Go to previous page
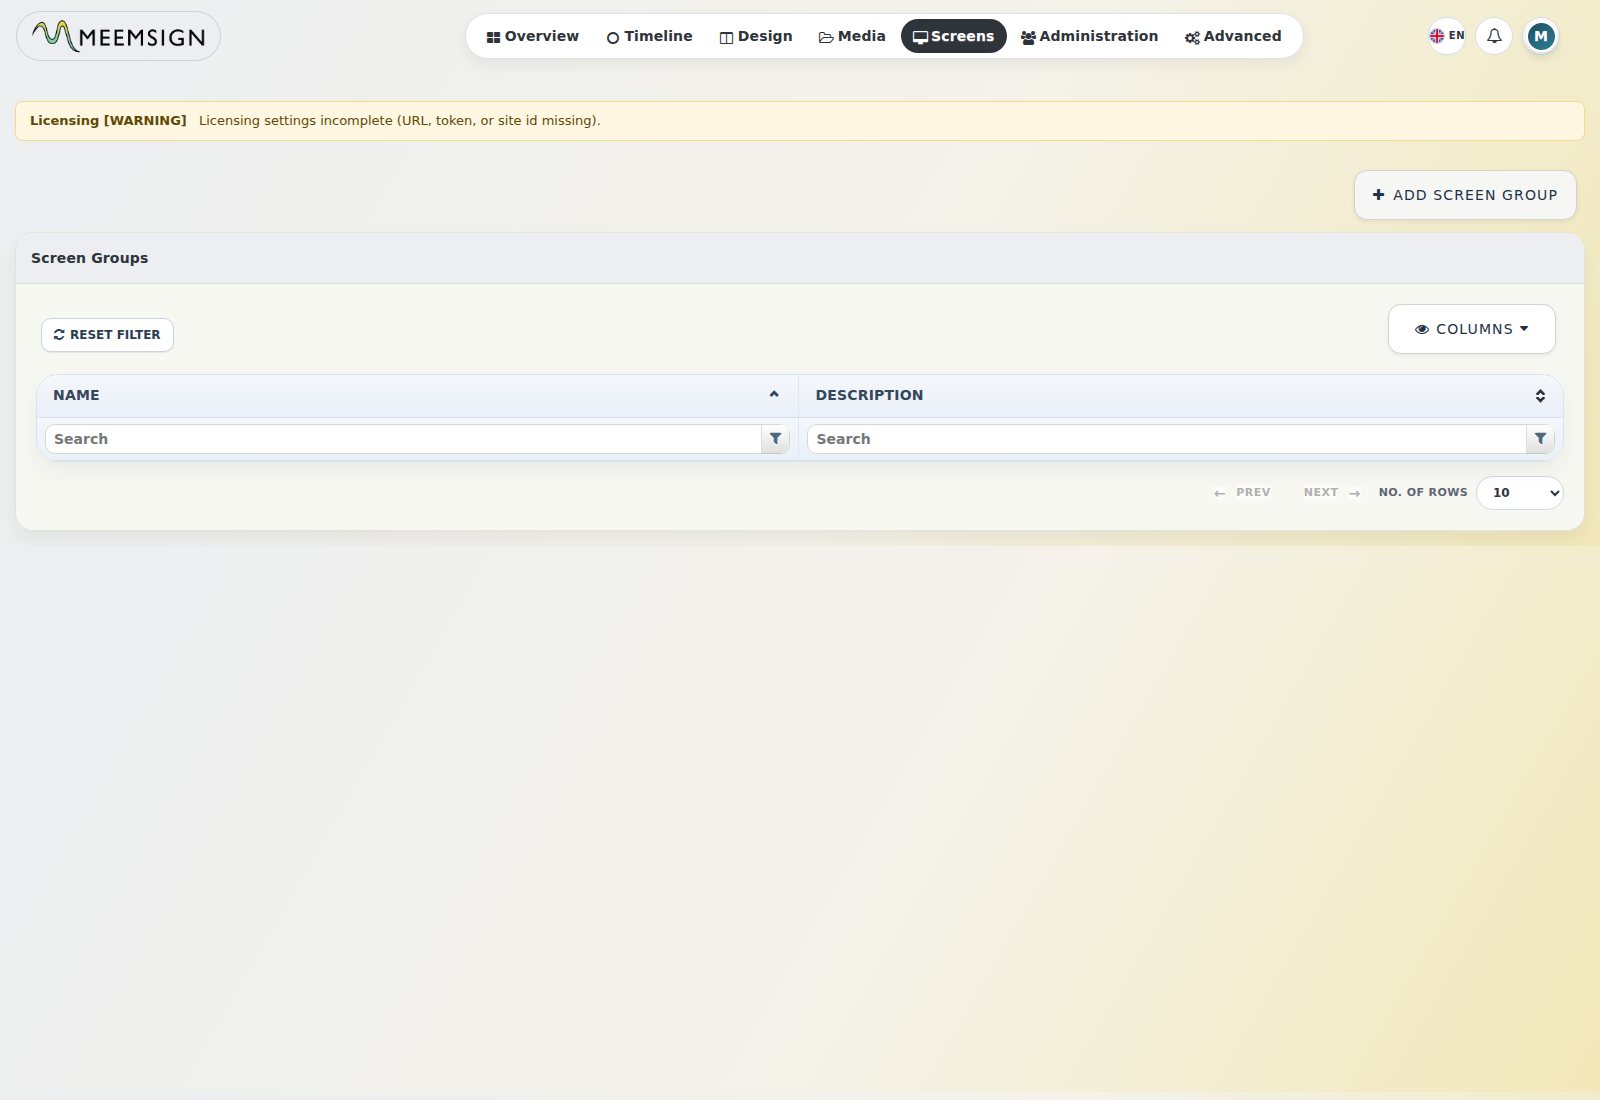 (x=1242, y=493)
